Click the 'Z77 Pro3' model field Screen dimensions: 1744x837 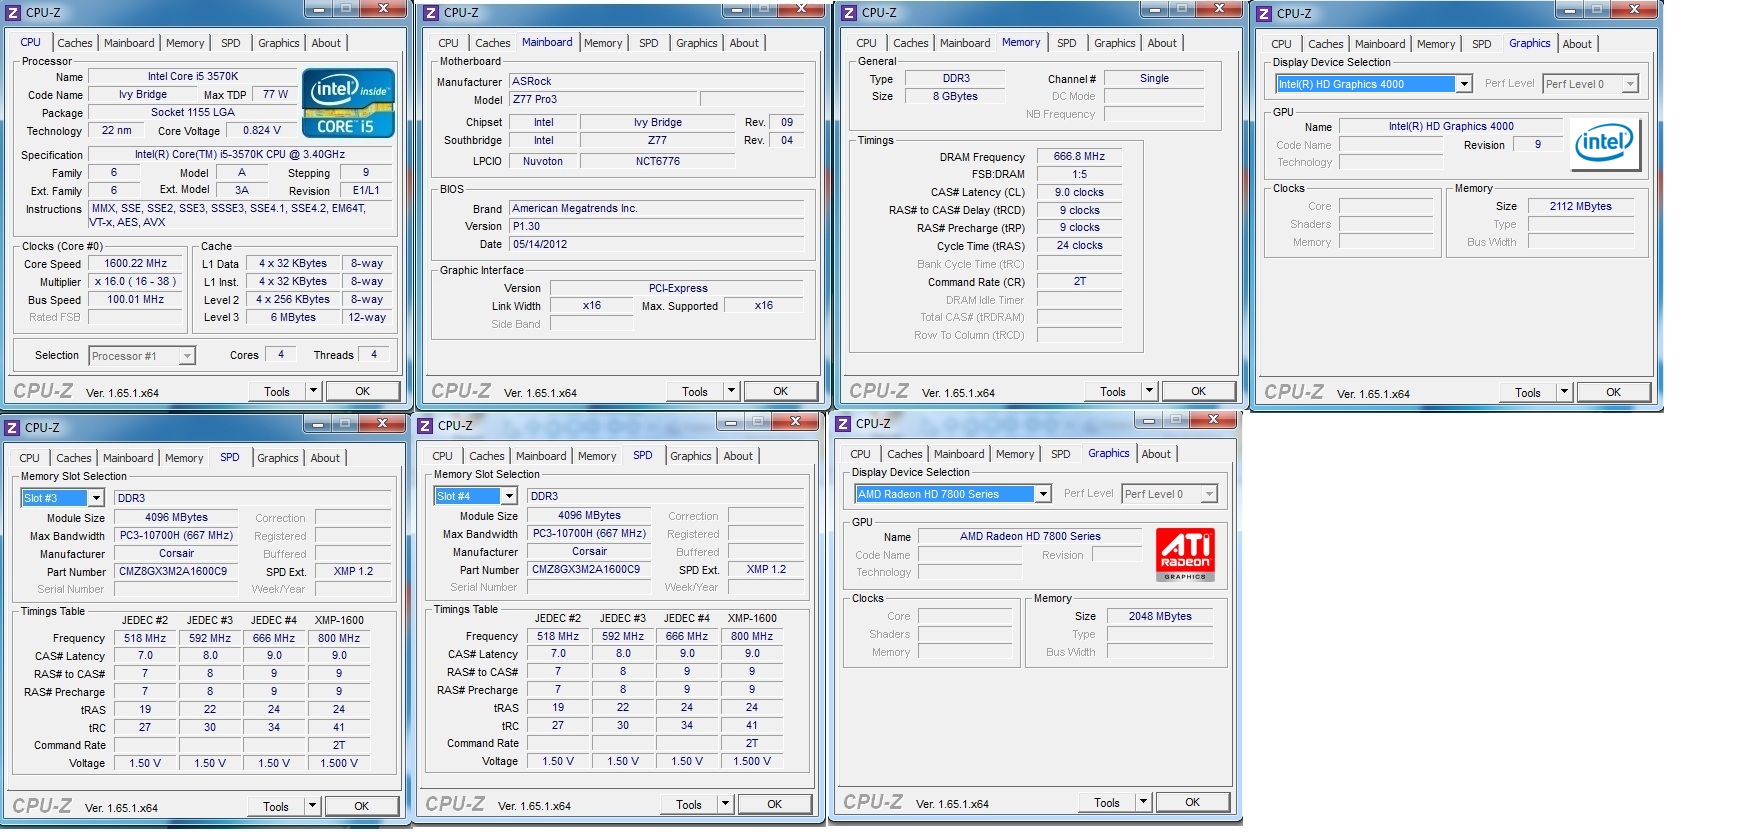(602, 100)
